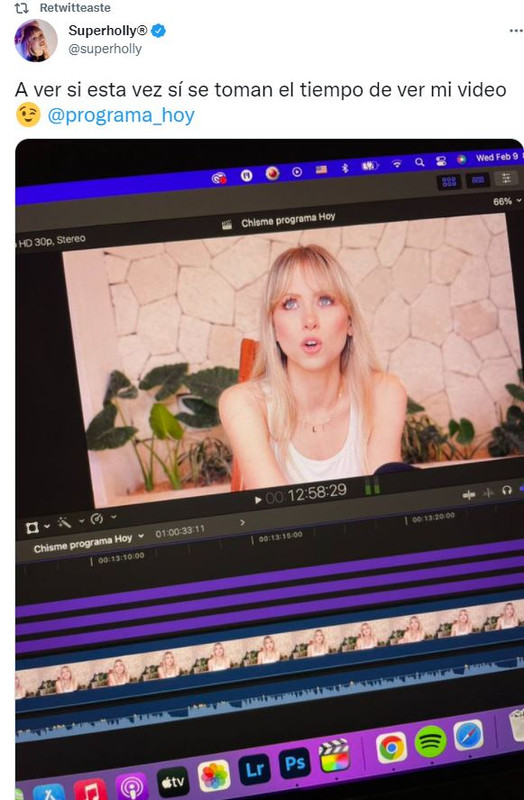Open the Apple TV app in the Dock
This screenshot has height=800, width=524.
tap(173, 782)
